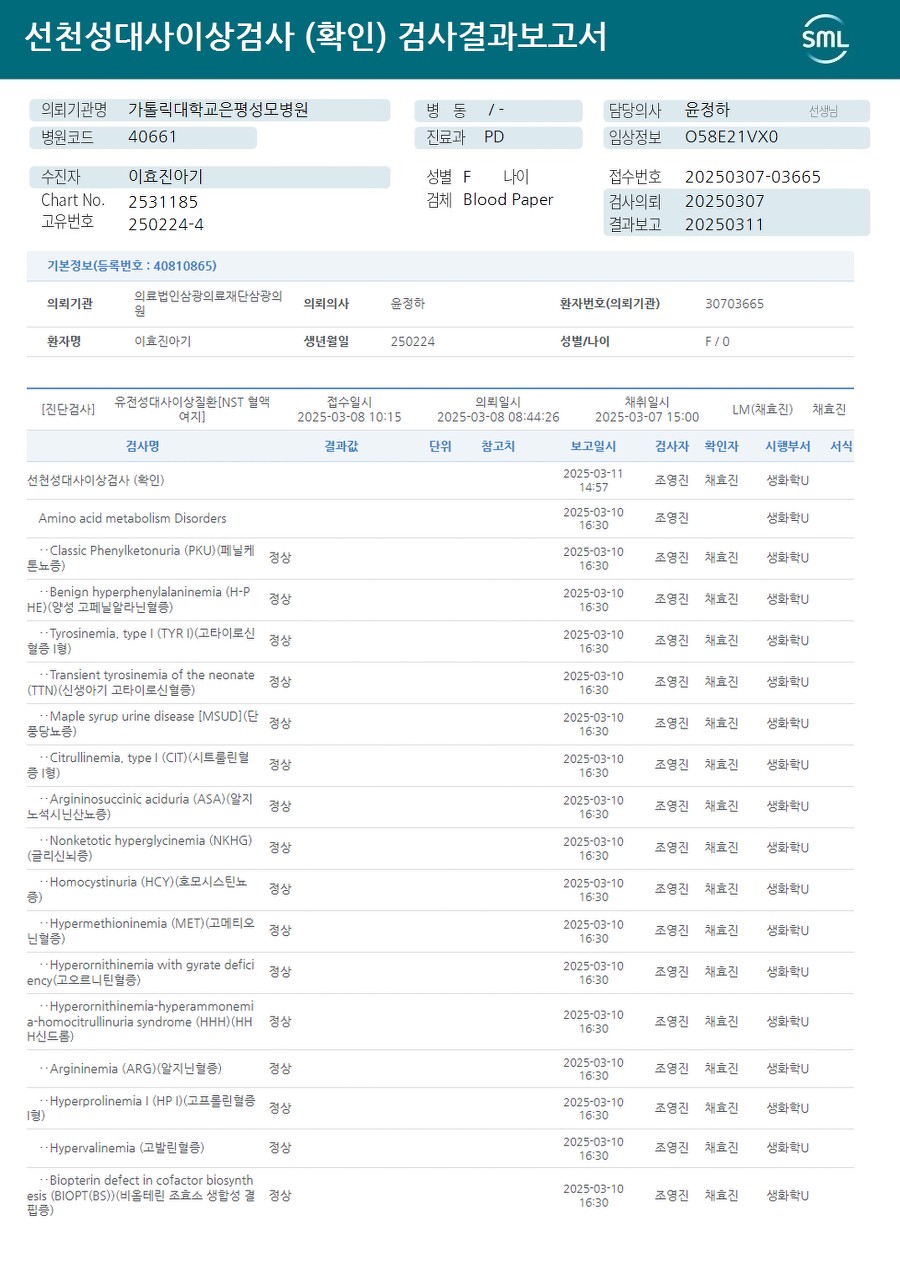The width and height of the screenshot is (900, 1271).
Task: Click 'Citrullinemia, type I (CIT)' test name
Action: 138,765
